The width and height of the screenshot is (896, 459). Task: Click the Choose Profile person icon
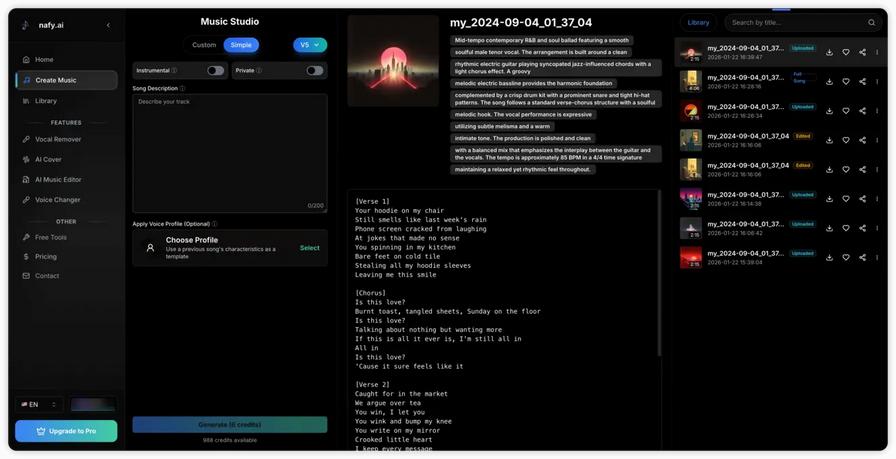pos(150,248)
